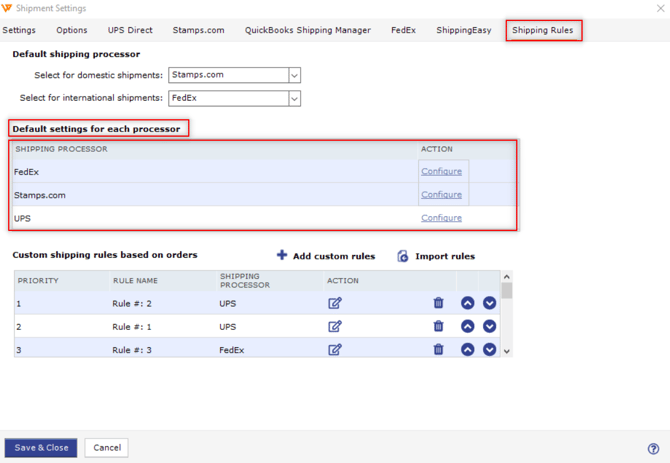The width and height of the screenshot is (670, 463).
Task: Open domestic shipments processor dropdown
Action: [x=294, y=75]
